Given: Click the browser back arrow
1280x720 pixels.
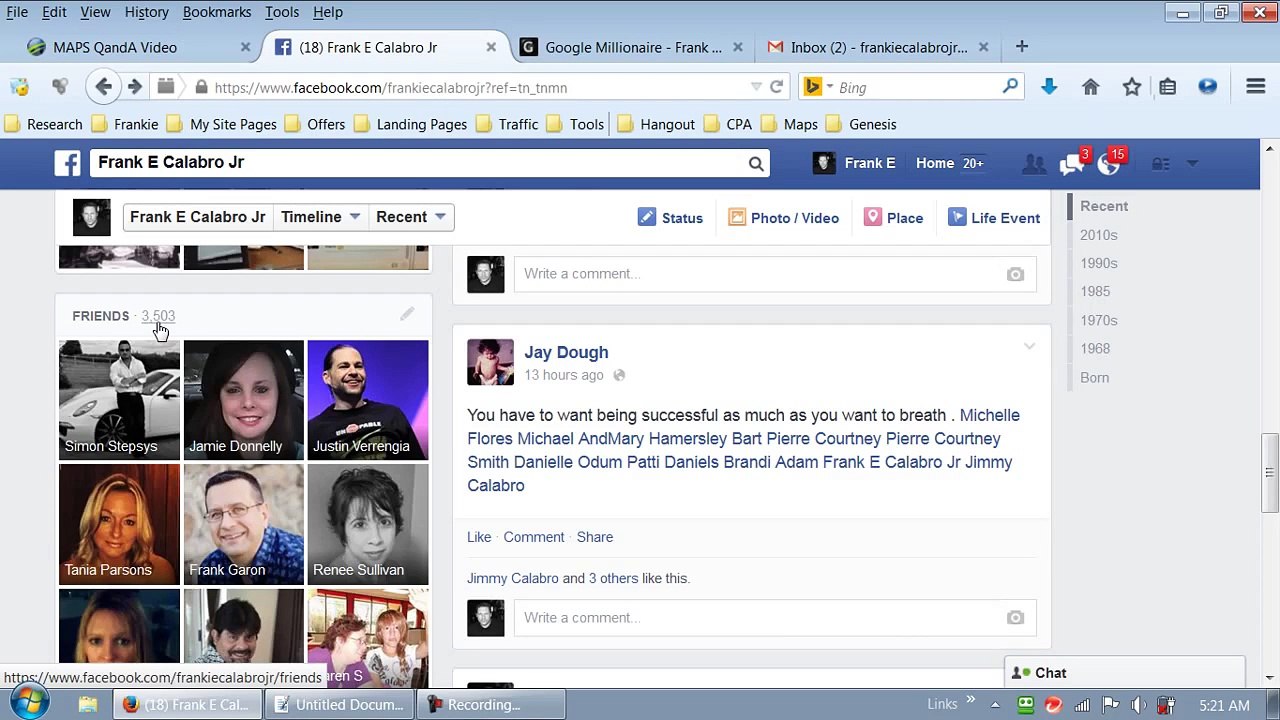Looking at the screenshot, I should click(x=103, y=87).
